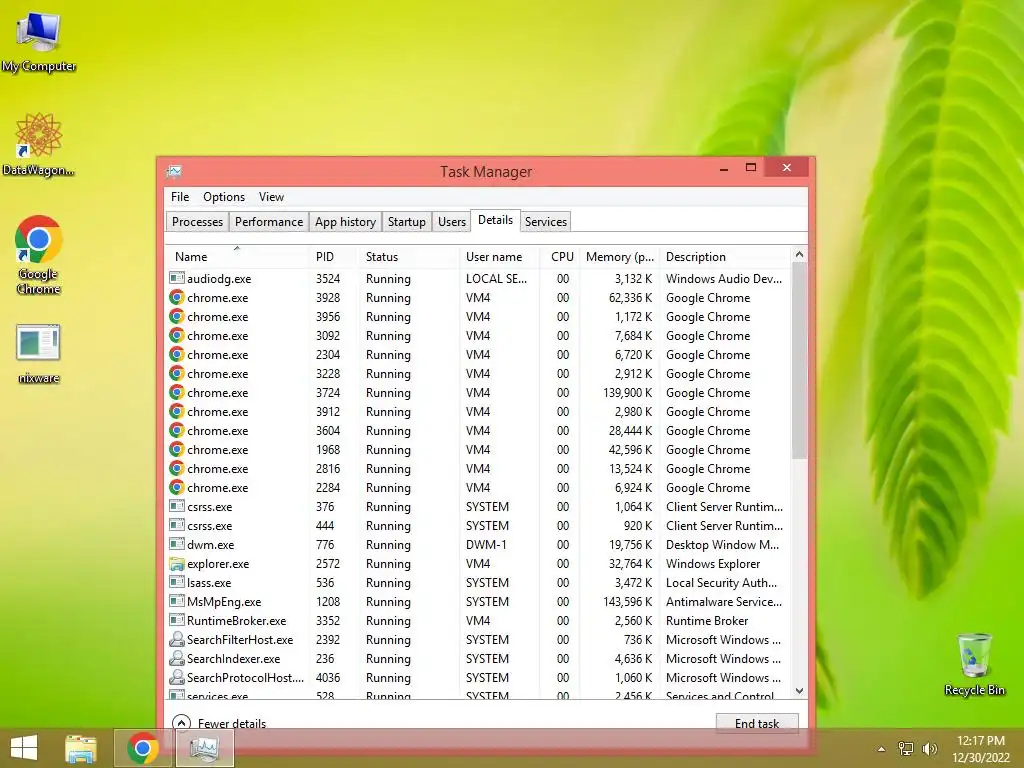Viewport: 1024px width, 768px height.
Task: Select csrss.exe row with PID 444
Action: [478, 525]
